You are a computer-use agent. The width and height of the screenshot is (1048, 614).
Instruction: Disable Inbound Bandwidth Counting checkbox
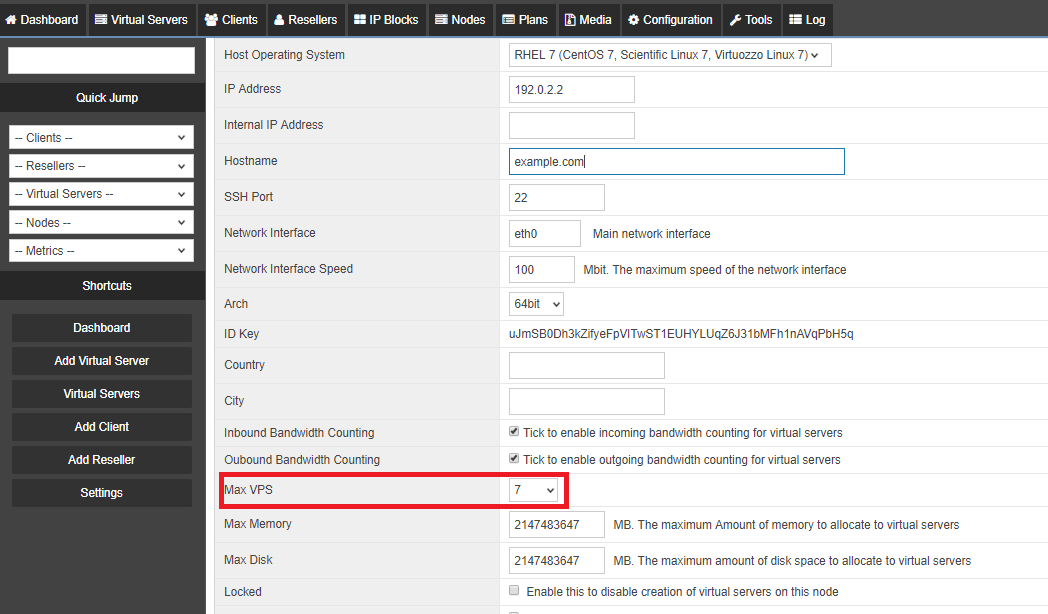(x=514, y=432)
